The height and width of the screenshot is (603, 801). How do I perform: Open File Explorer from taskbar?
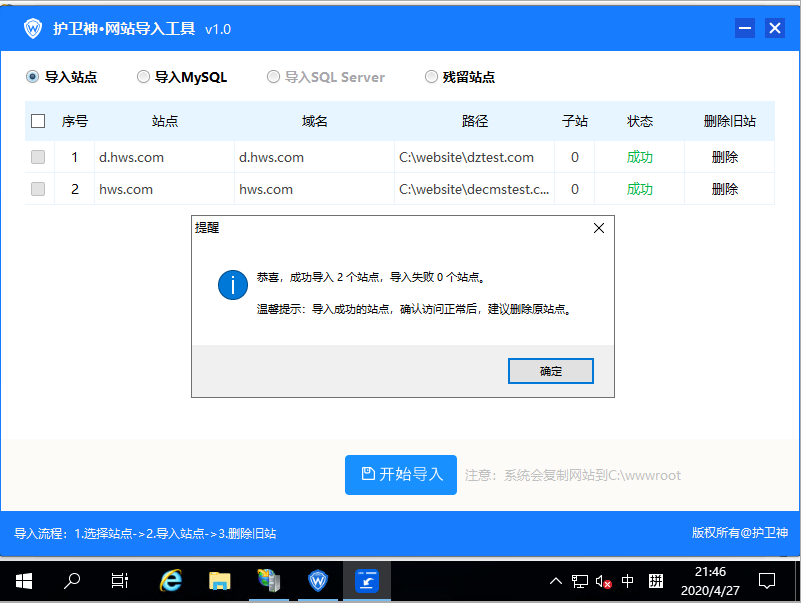point(220,580)
